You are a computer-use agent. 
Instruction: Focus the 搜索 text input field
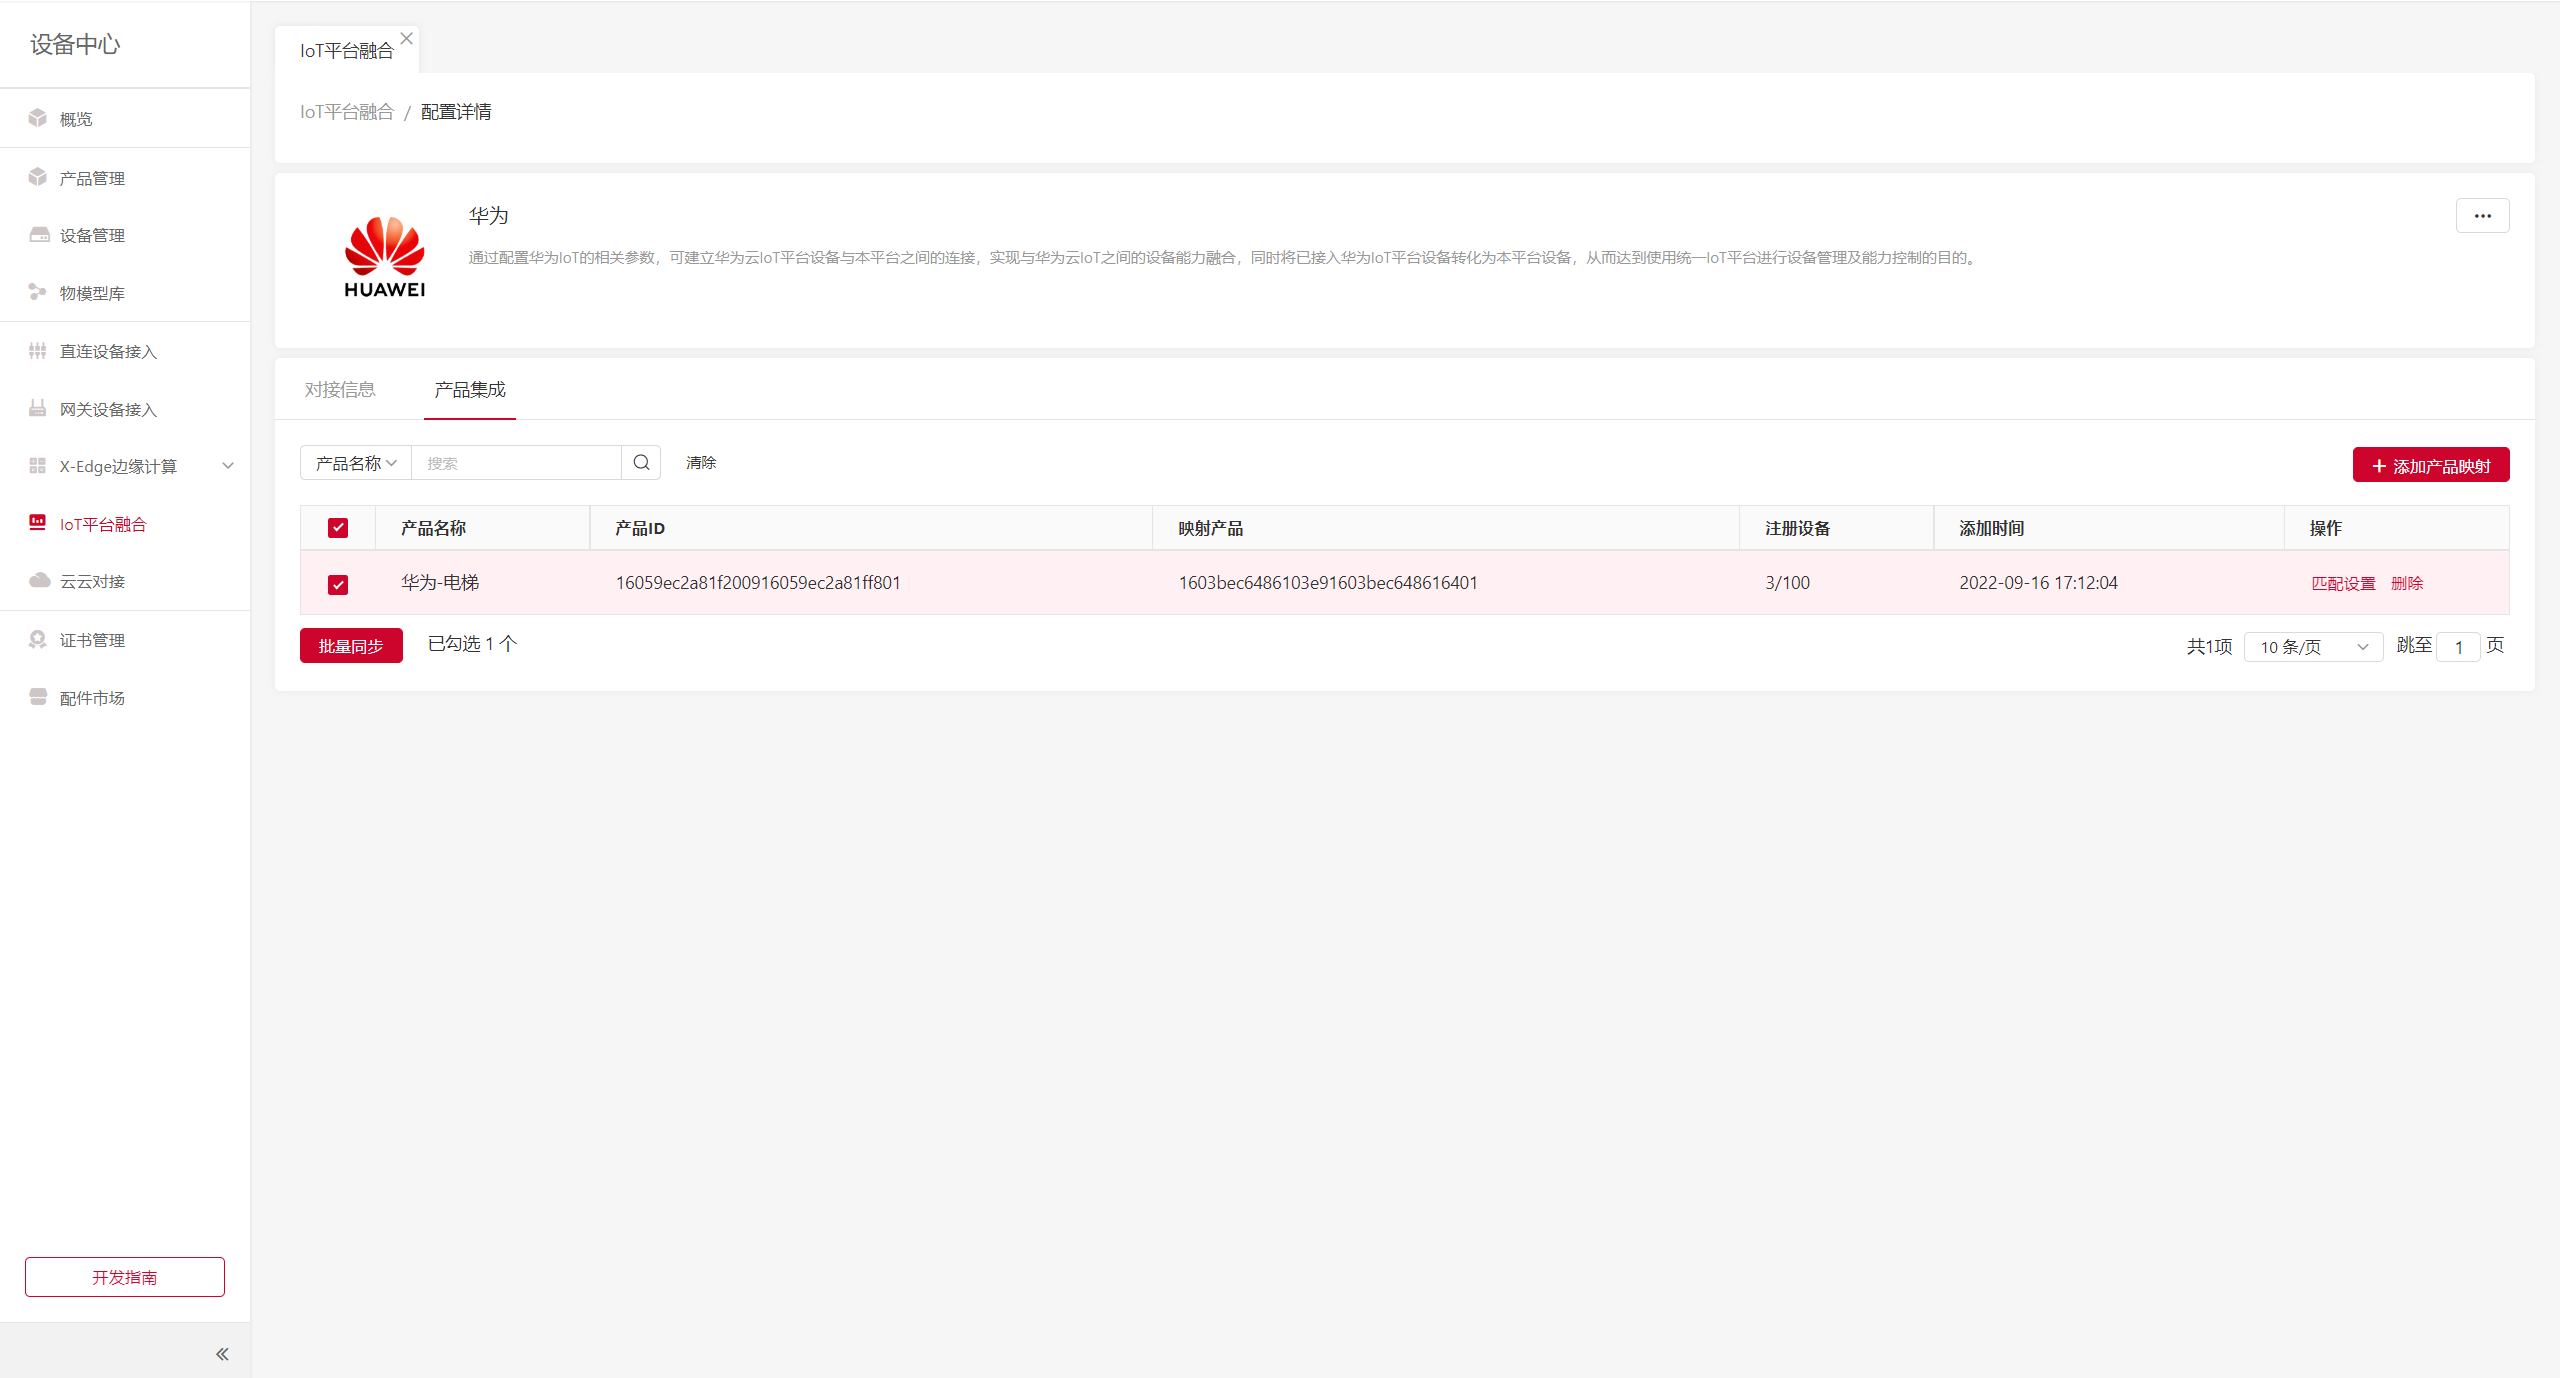pos(516,463)
